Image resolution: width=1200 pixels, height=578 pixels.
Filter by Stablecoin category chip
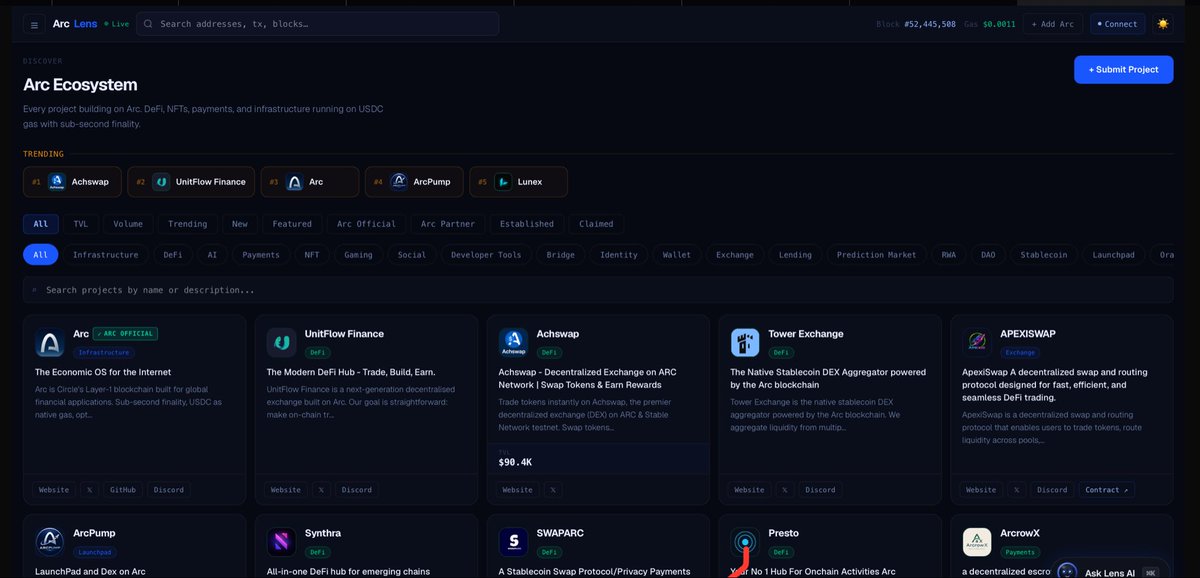[x=1043, y=255]
